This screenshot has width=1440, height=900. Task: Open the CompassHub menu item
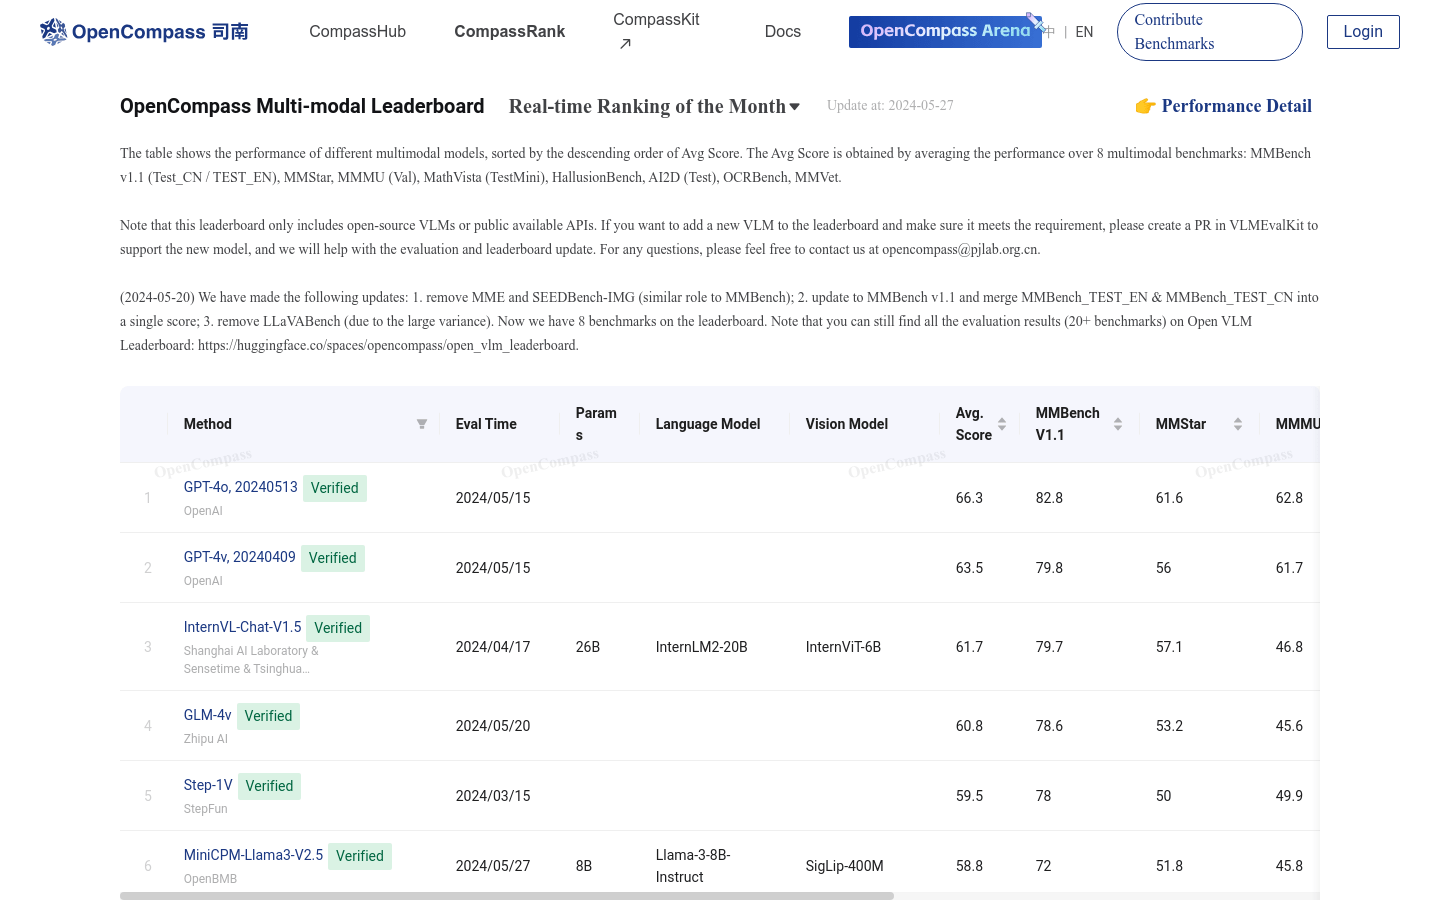(x=357, y=32)
